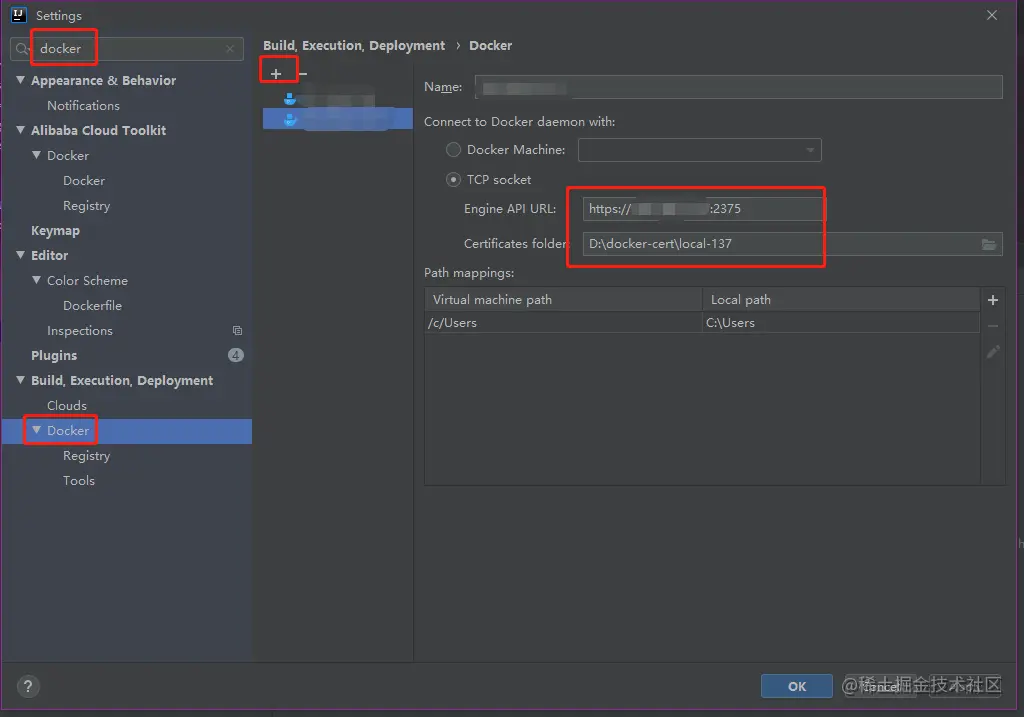Select the /c/Users cell
Image resolution: width=1024 pixels, height=717 pixels.
[564, 323]
